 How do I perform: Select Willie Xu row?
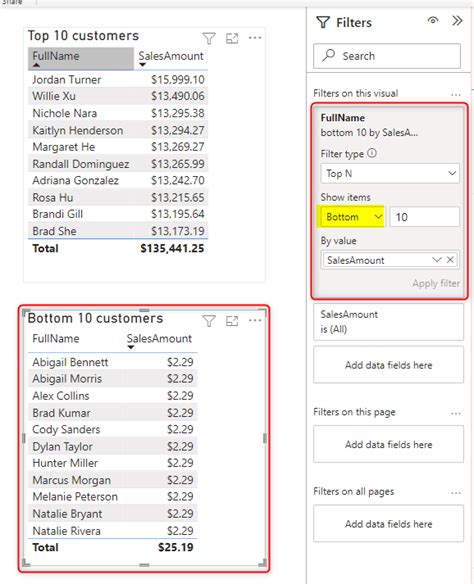[x=118, y=96]
